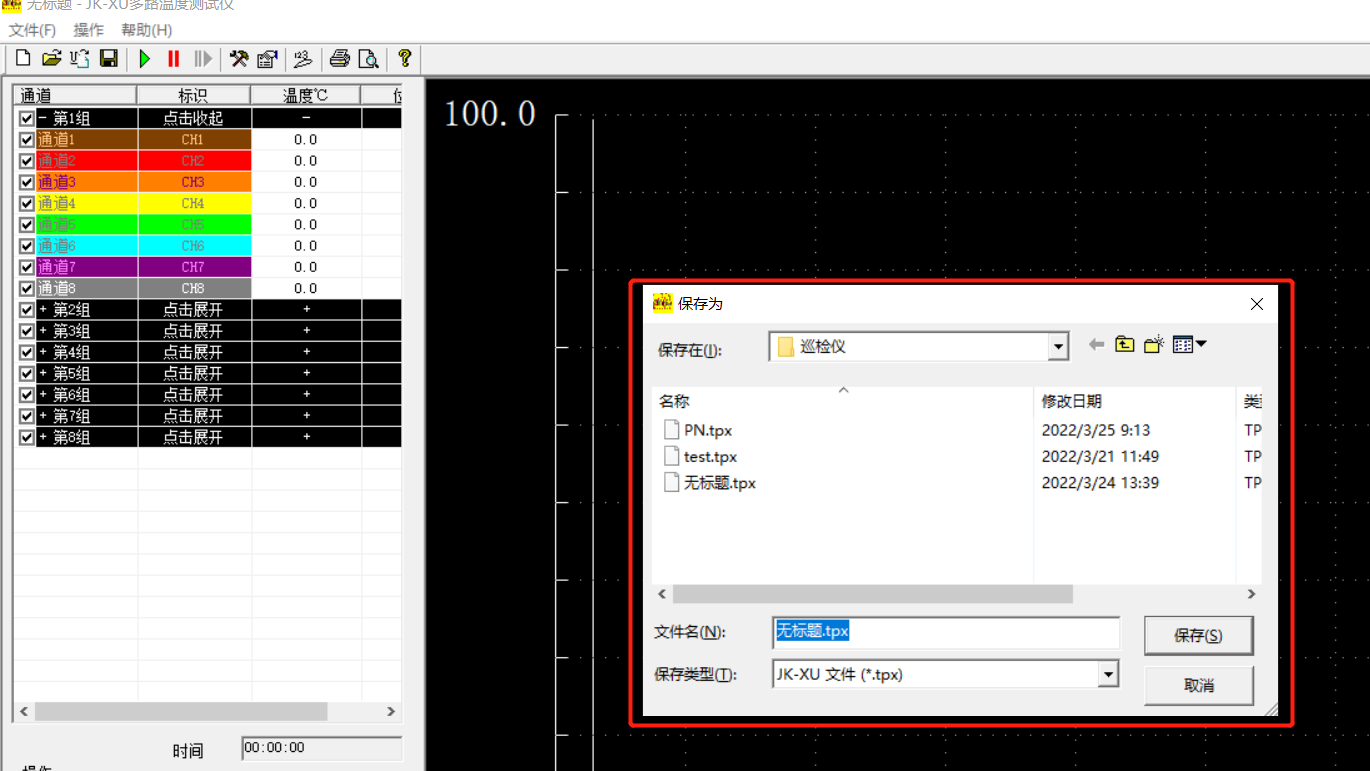Click the yellow Help question-mark icon
The image size is (1370, 771).
[404, 59]
